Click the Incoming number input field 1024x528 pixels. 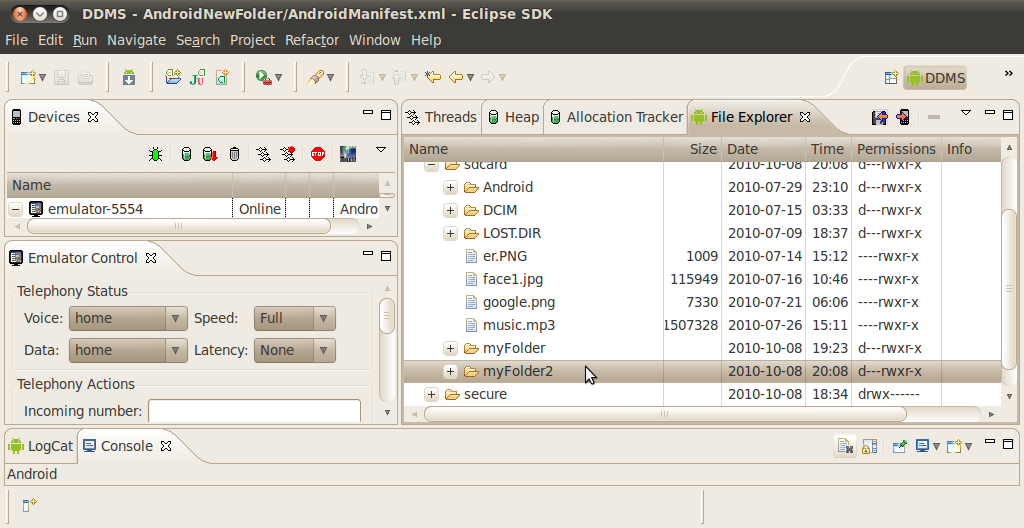255,411
